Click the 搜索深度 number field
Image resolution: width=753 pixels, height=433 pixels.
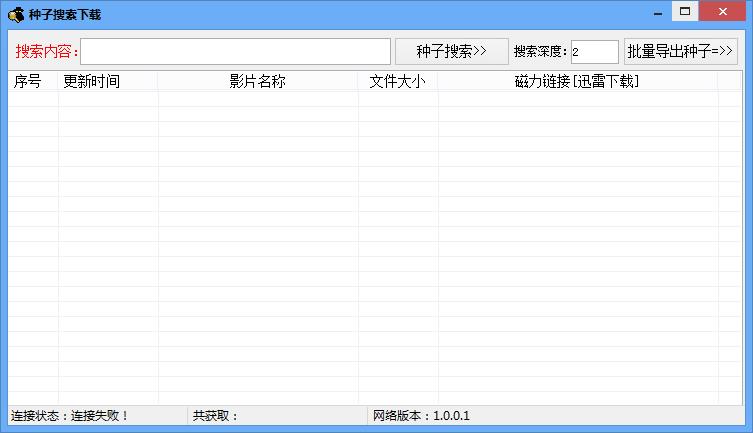(x=594, y=52)
